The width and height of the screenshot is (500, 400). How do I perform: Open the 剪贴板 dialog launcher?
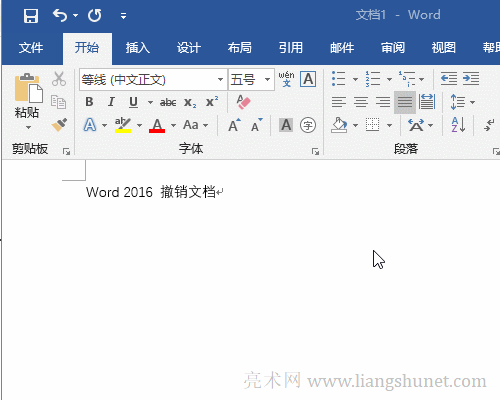point(67,152)
